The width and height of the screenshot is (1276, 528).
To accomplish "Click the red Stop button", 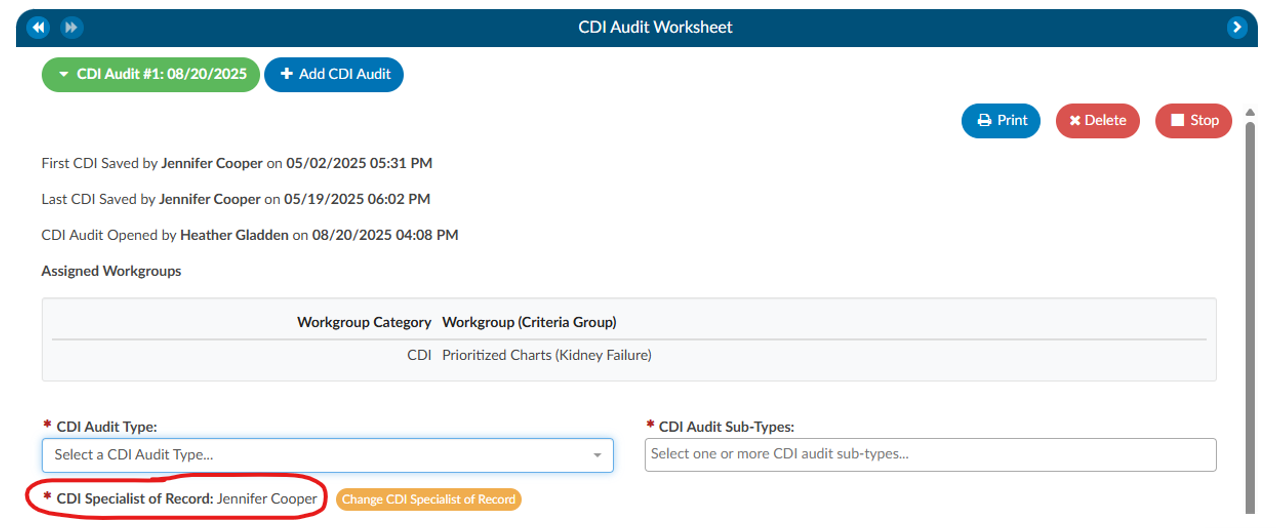I will tap(1193, 121).
